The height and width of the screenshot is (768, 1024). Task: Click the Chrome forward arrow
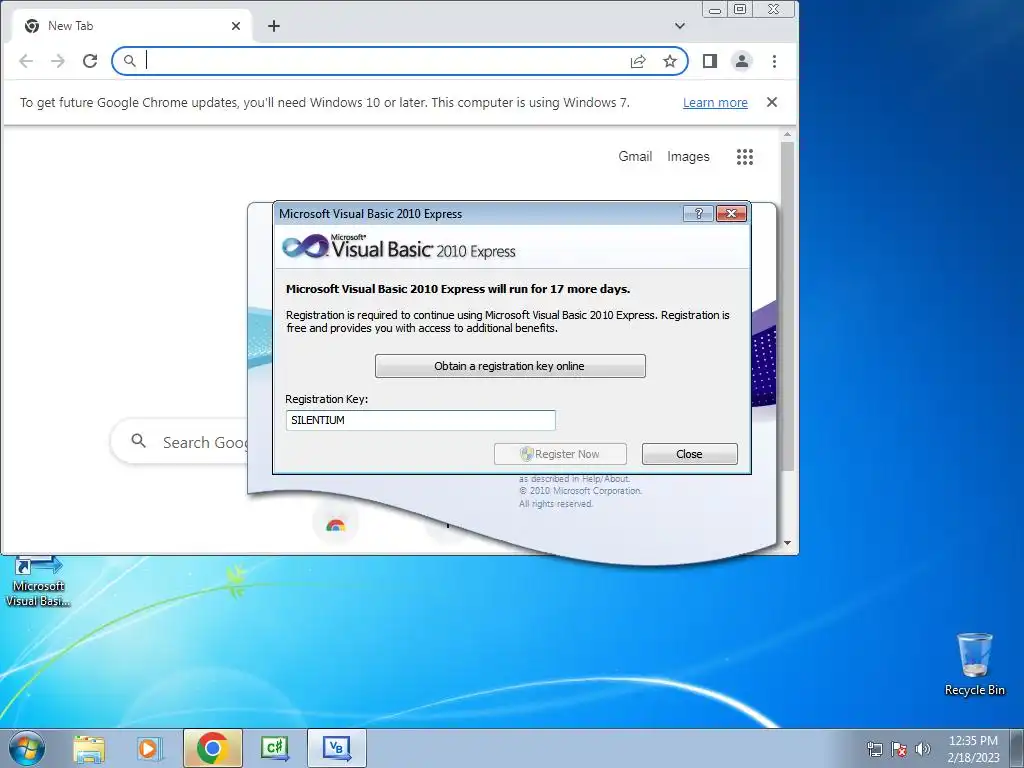pyautogui.click(x=58, y=61)
